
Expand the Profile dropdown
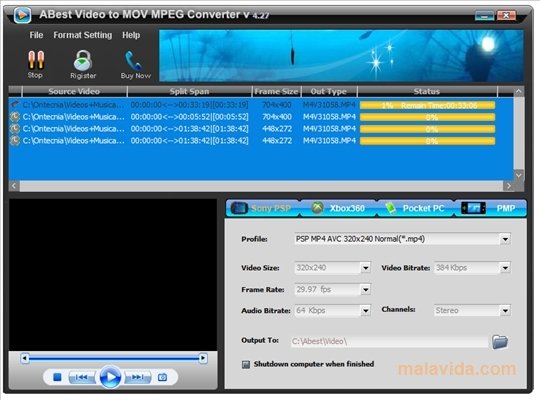[505, 239]
